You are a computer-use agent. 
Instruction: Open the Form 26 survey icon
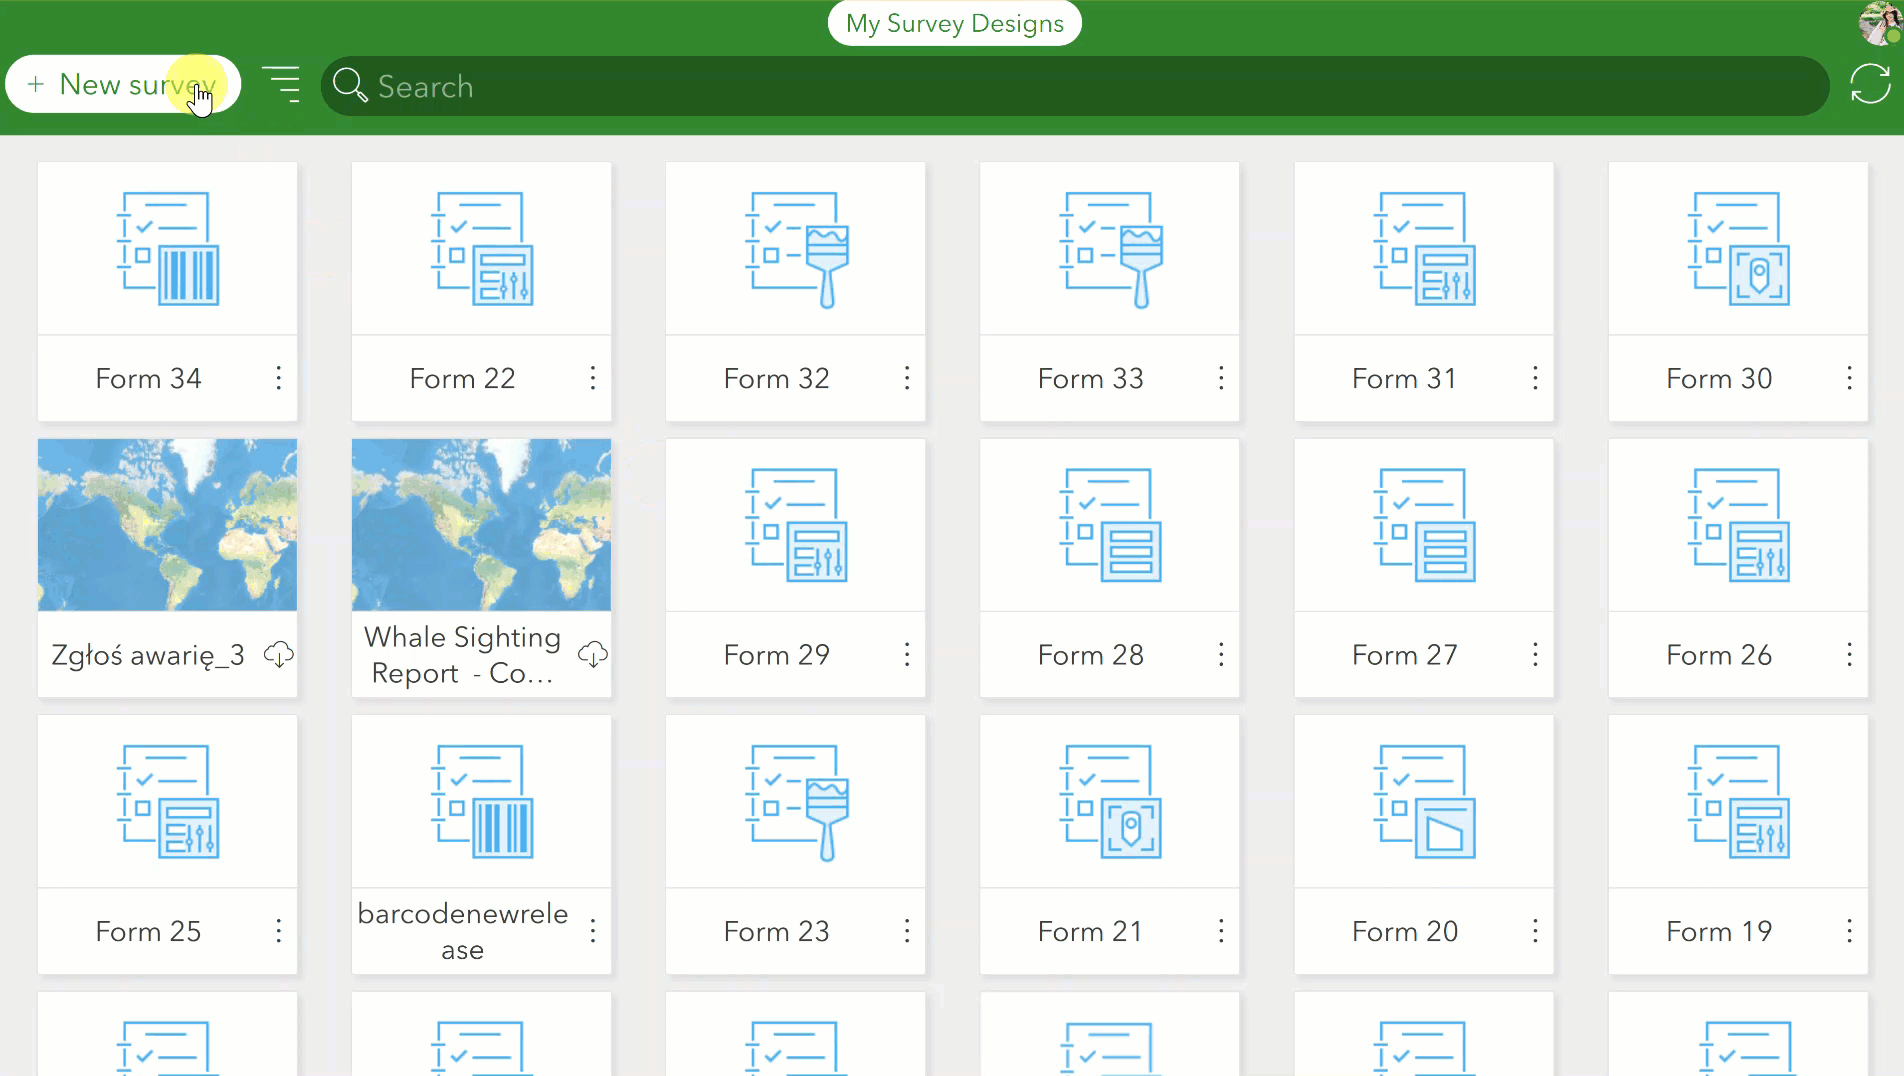pos(1738,525)
